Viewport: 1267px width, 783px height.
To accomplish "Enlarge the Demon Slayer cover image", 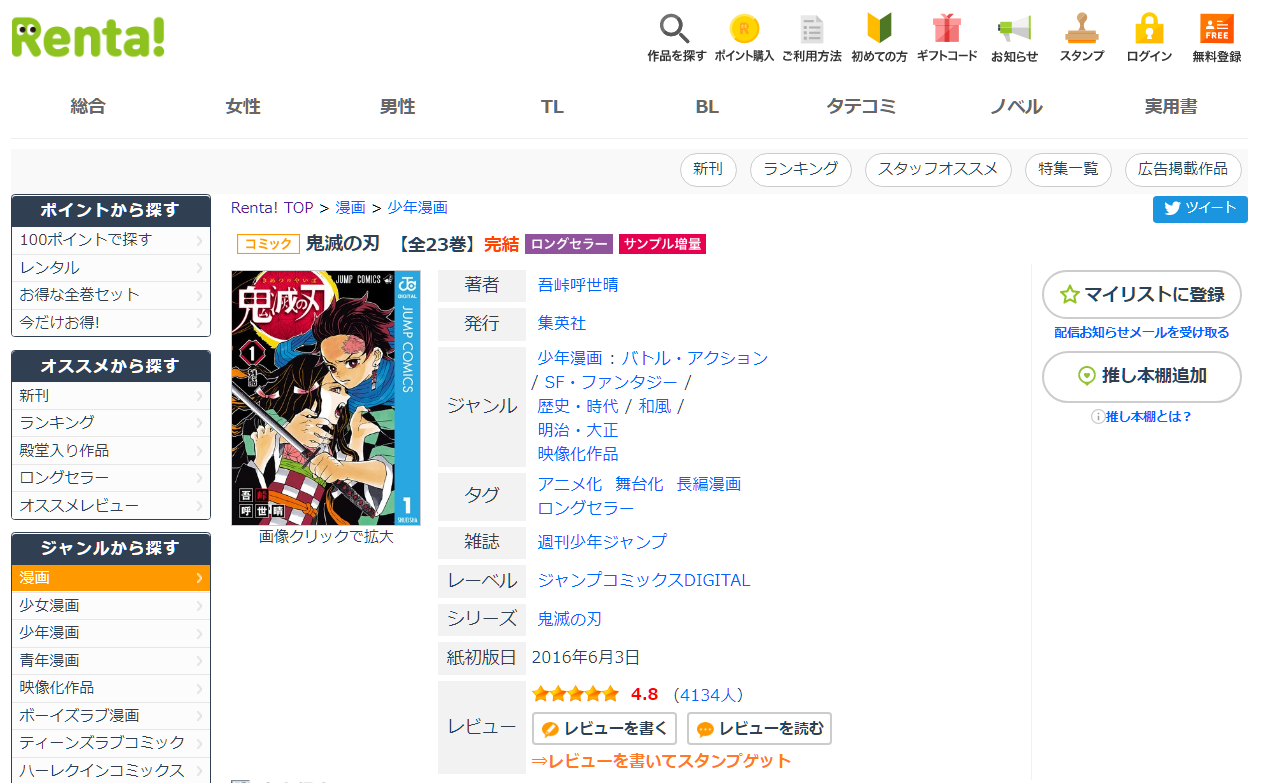I will pos(326,398).
